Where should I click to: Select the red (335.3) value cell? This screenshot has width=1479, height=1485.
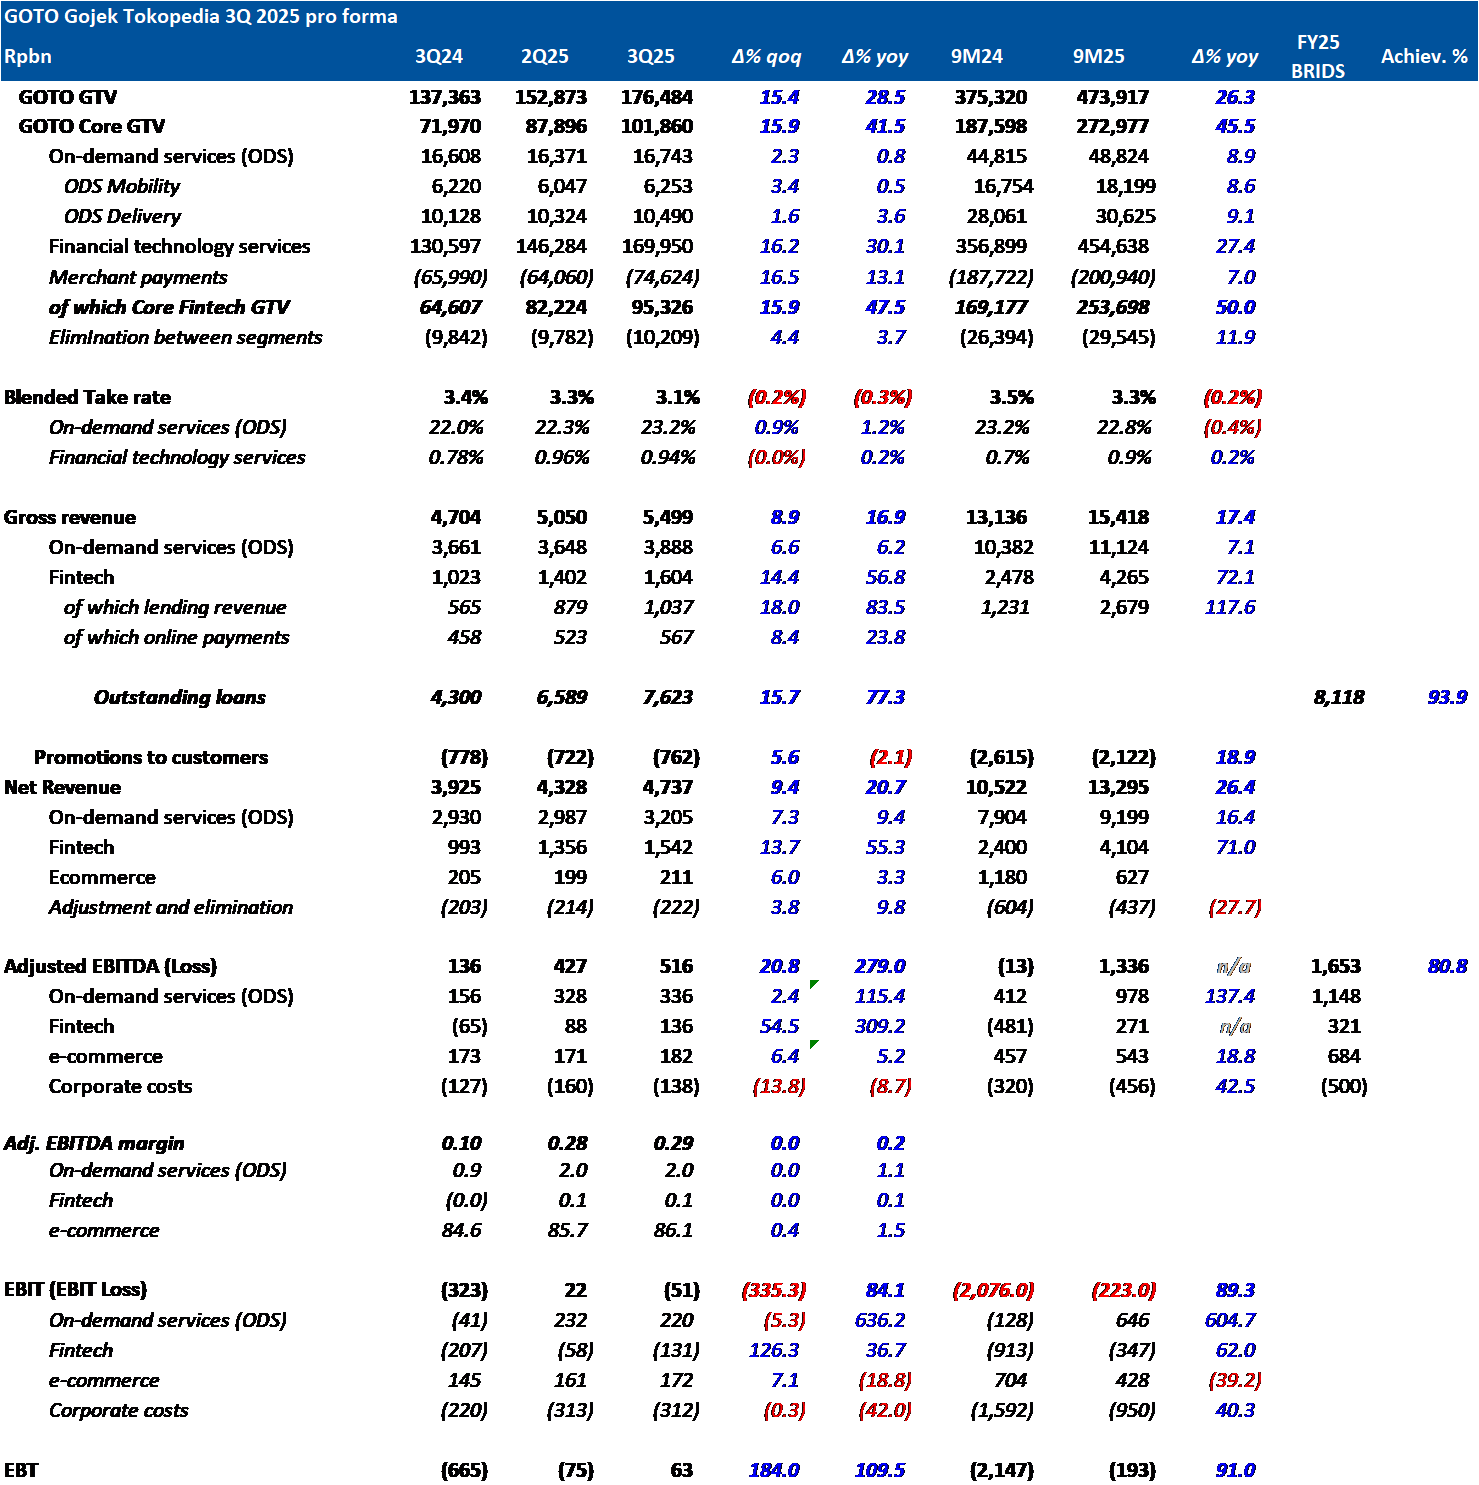[774, 1290]
